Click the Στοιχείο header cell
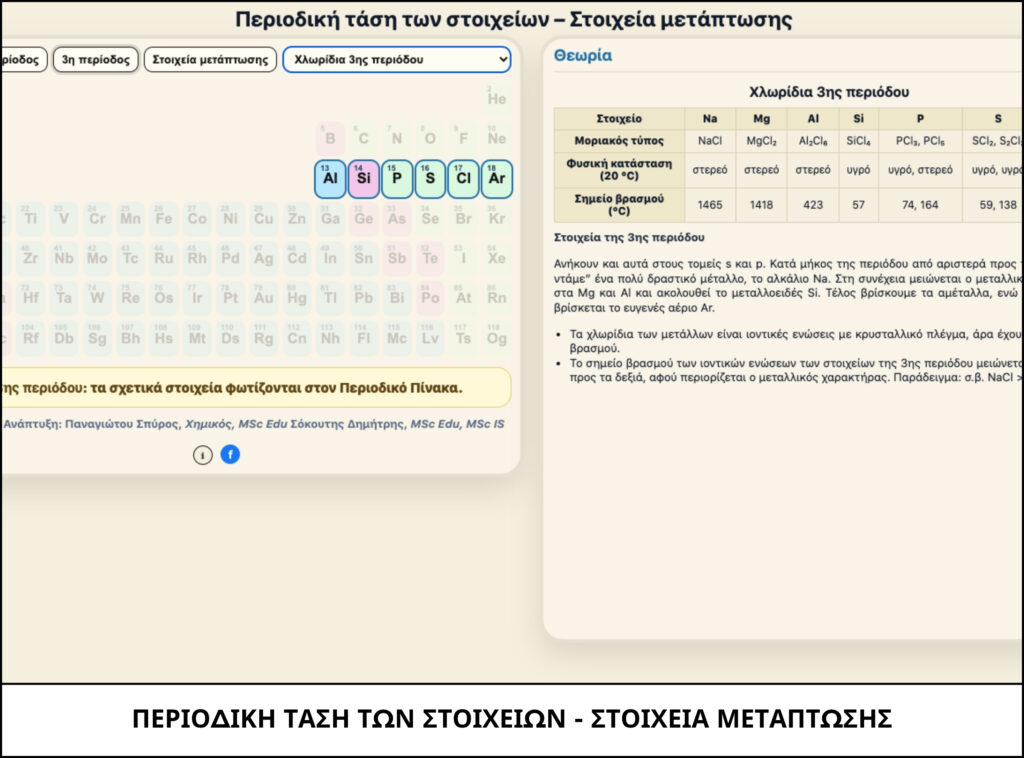The width and height of the screenshot is (1024, 758). [x=619, y=119]
